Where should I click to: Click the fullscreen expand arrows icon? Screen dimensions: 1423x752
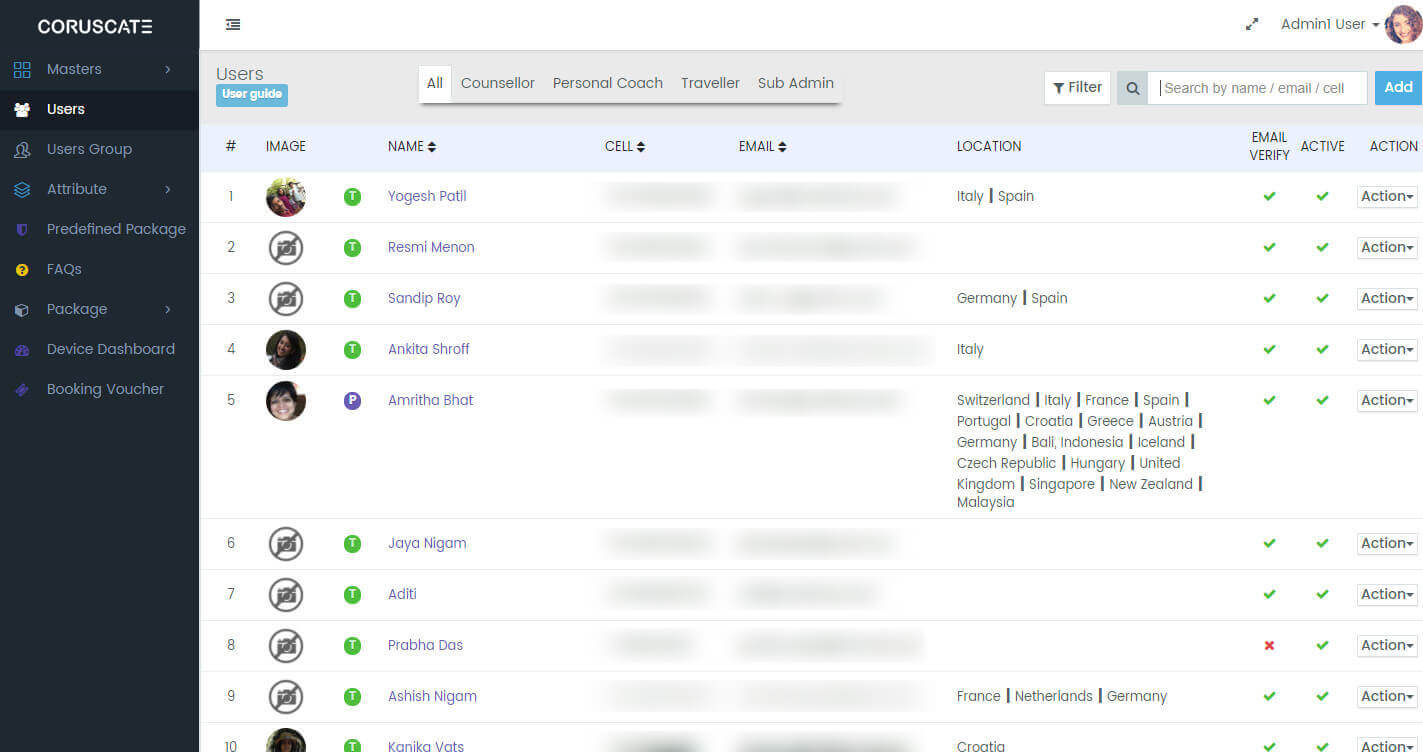[x=1251, y=25]
